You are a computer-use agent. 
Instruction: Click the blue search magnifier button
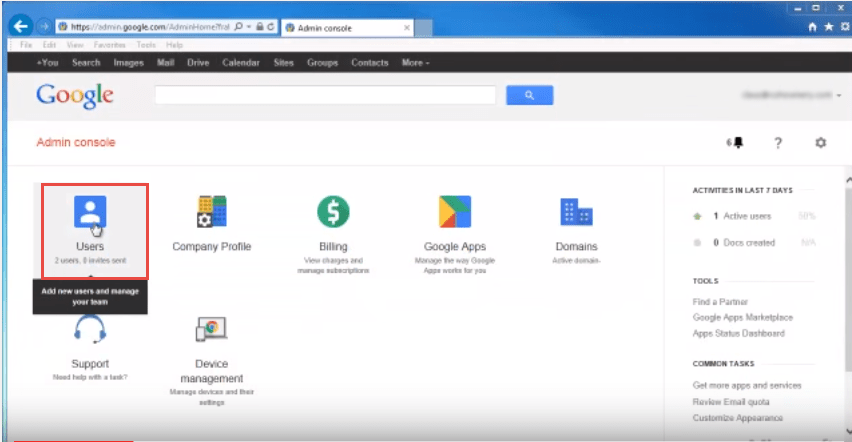(x=530, y=95)
